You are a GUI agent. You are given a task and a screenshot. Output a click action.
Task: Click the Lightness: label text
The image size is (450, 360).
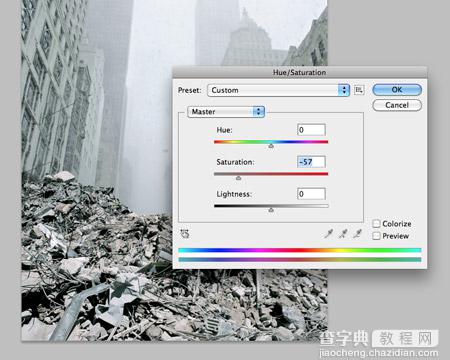tap(234, 194)
